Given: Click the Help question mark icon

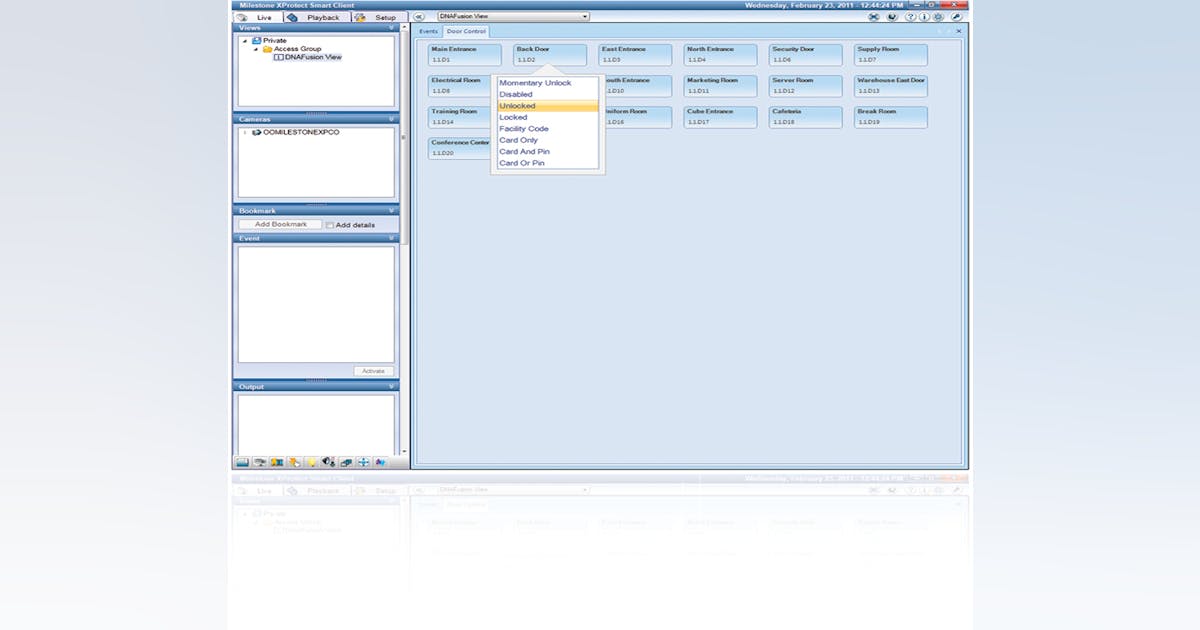Looking at the screenshot, I should 912,16.
